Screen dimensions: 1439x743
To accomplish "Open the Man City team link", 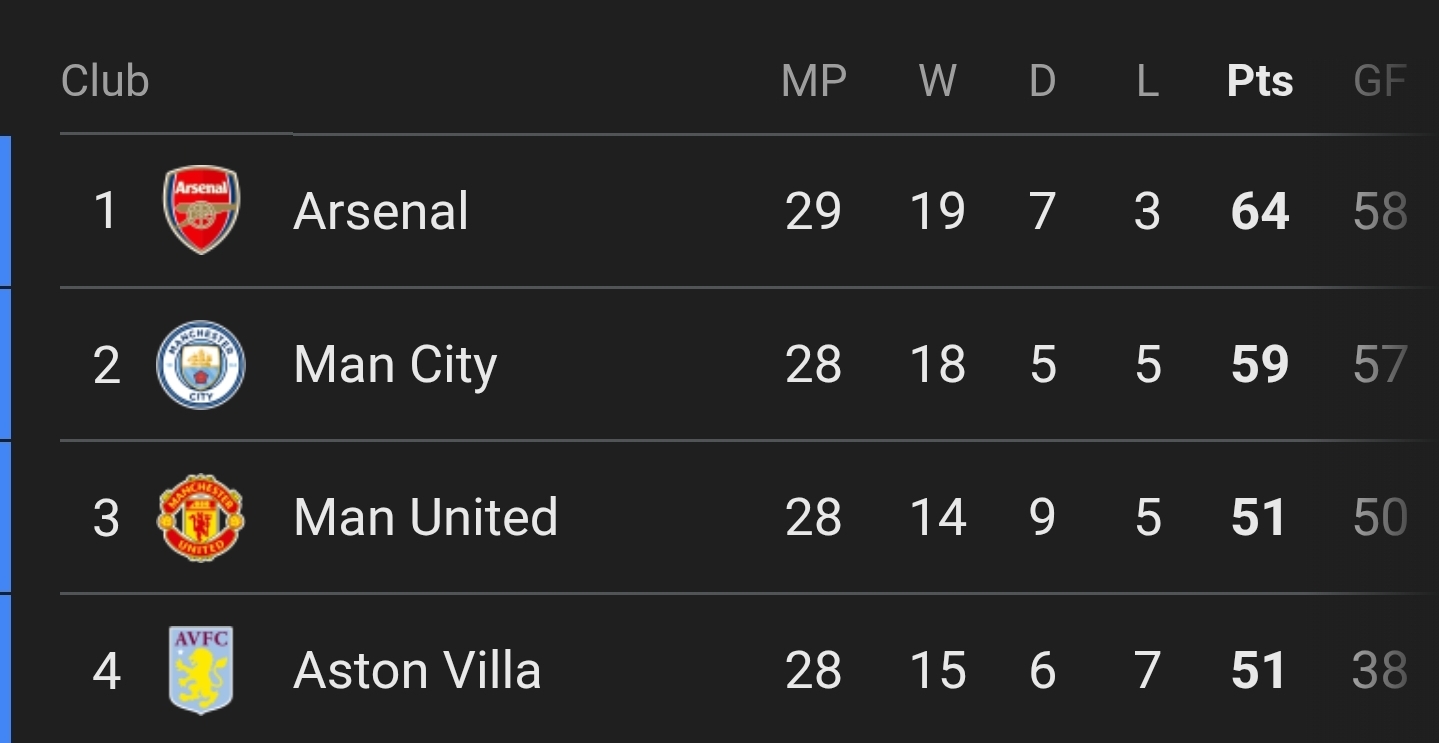I will click(395, 365).
